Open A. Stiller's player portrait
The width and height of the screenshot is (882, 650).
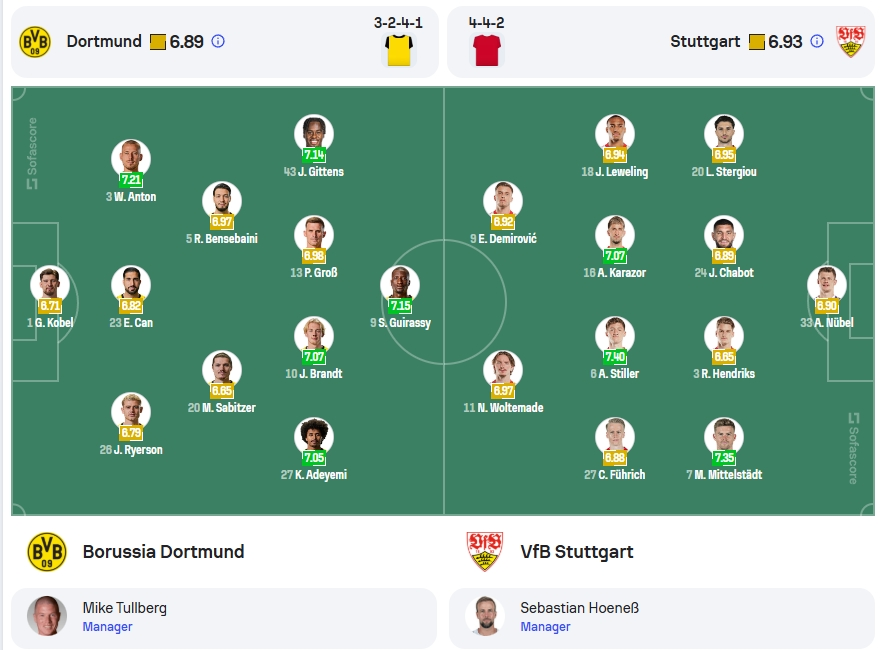click(x=615, y=336)
